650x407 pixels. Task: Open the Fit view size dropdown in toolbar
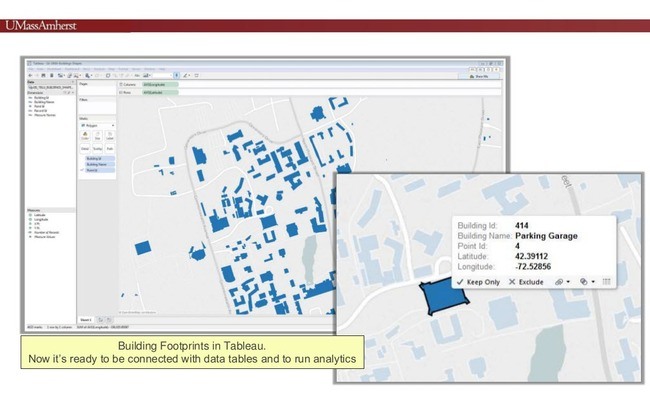[162, 75]
